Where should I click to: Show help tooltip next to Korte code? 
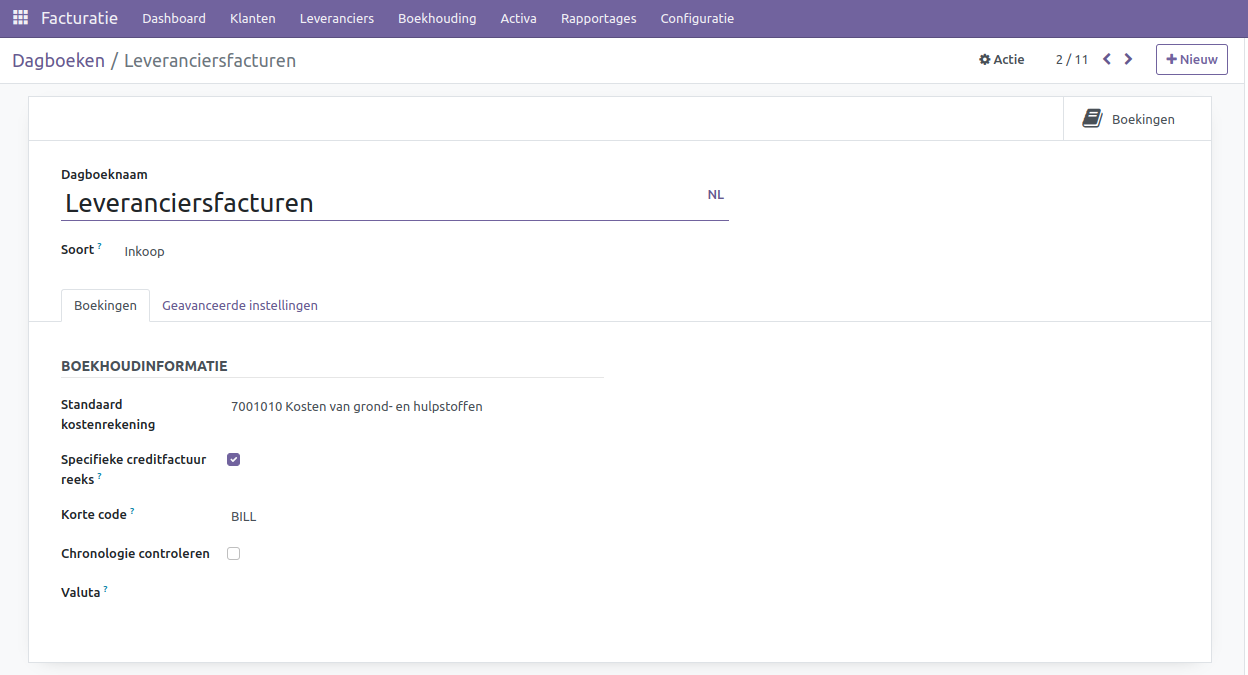(x=132, y=511)
